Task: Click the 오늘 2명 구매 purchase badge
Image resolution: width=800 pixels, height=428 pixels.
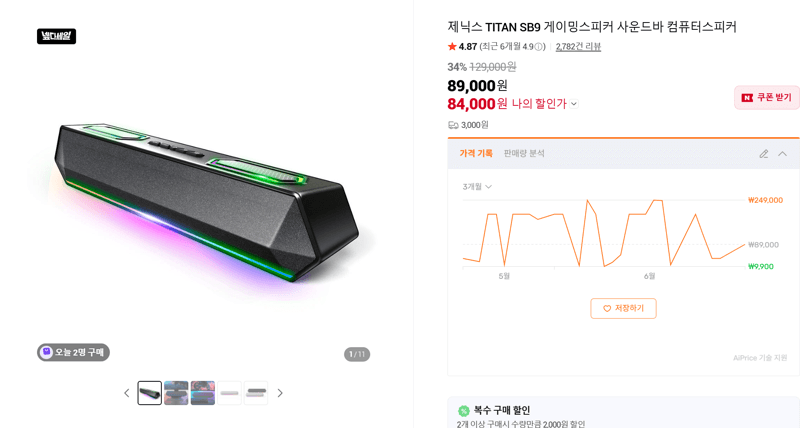Action: coord(73,353)
